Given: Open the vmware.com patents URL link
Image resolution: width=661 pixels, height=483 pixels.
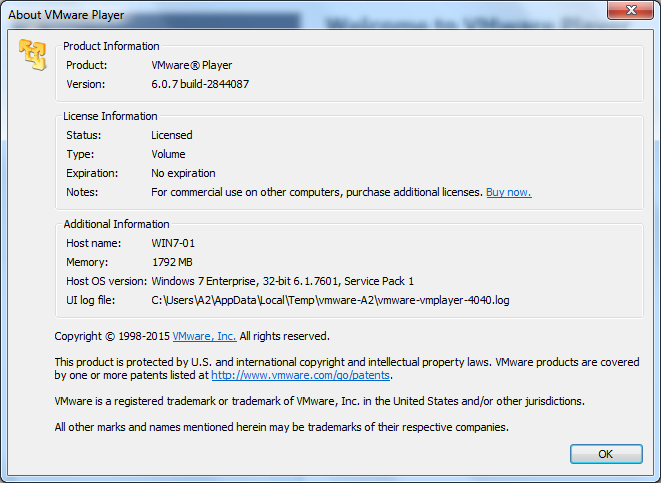Looking at the screenshot, I should [301, 376].
